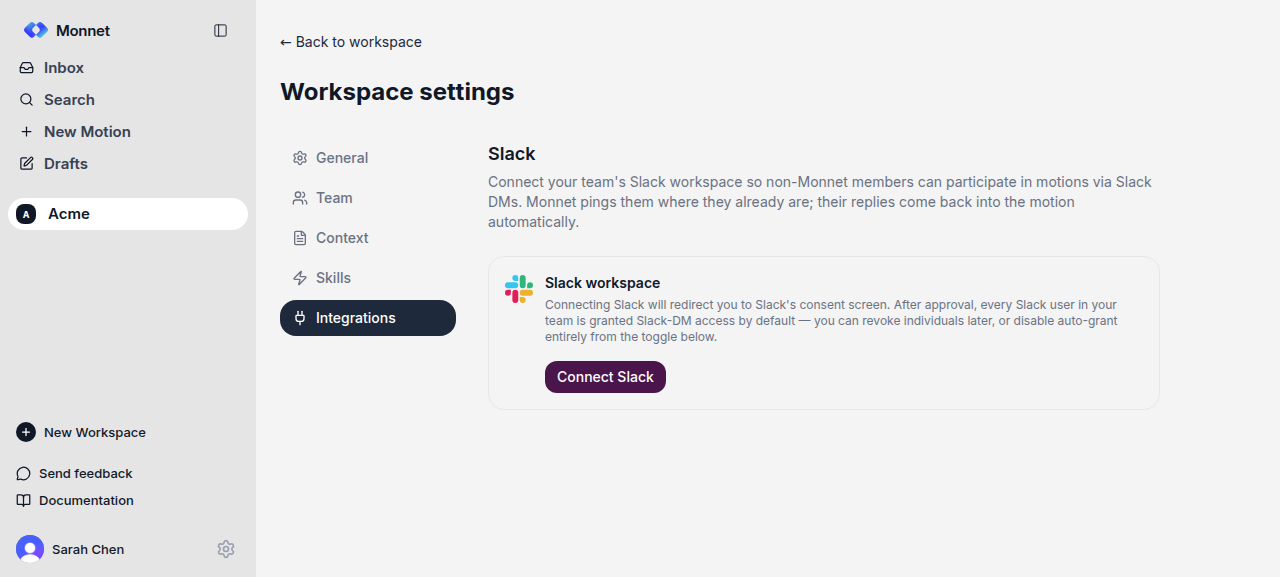The image size is (1280, 577).
Task: Switch to the Context settings tab
Action: point(368,238)
